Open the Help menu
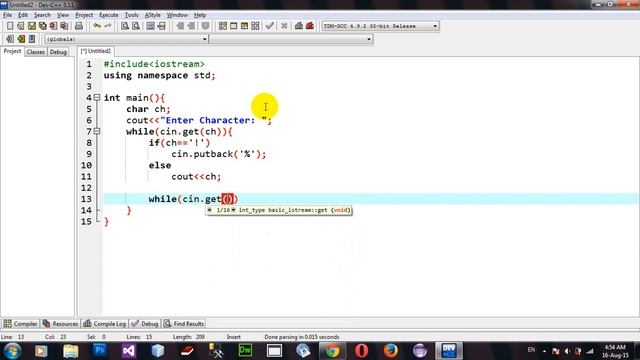Viewport: 640px width, 360px height. click(x=200, y=15)
